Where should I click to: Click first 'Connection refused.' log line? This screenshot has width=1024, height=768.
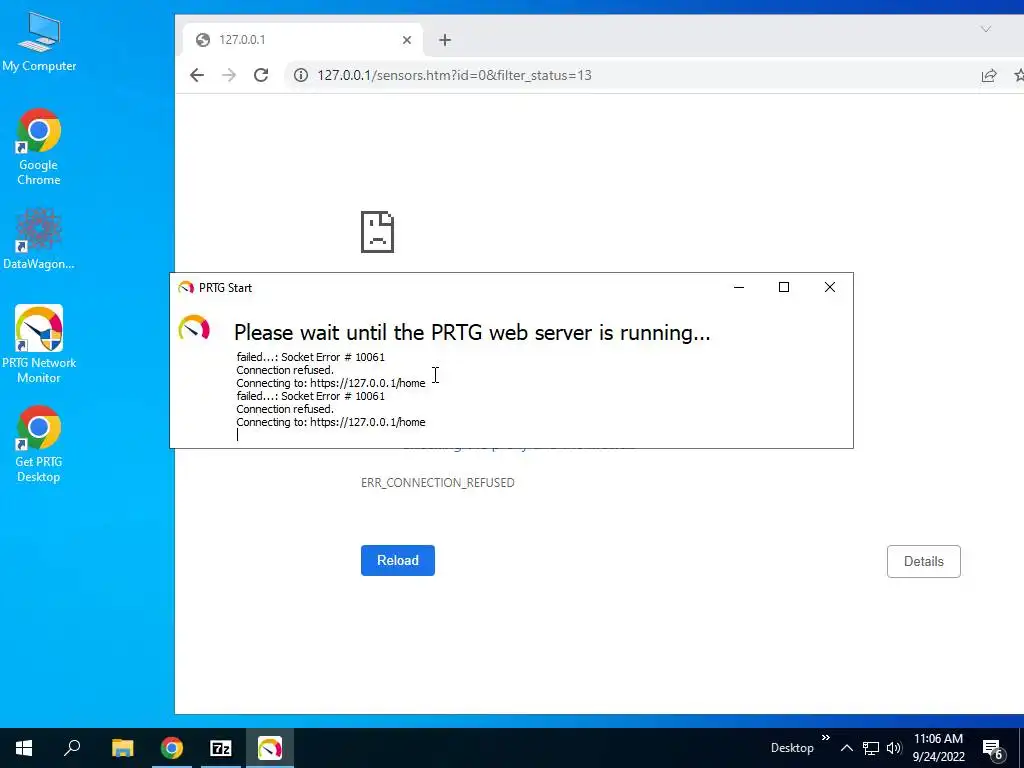[x=285, y=370]
